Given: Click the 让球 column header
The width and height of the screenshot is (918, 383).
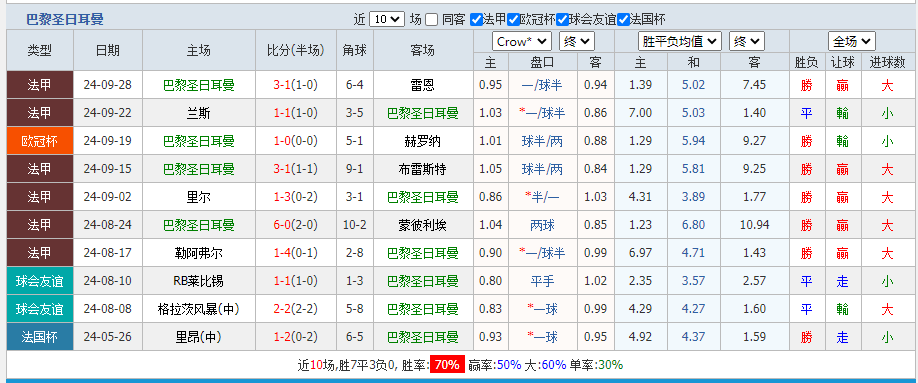Looking at the screenshot, I should 843,62.
